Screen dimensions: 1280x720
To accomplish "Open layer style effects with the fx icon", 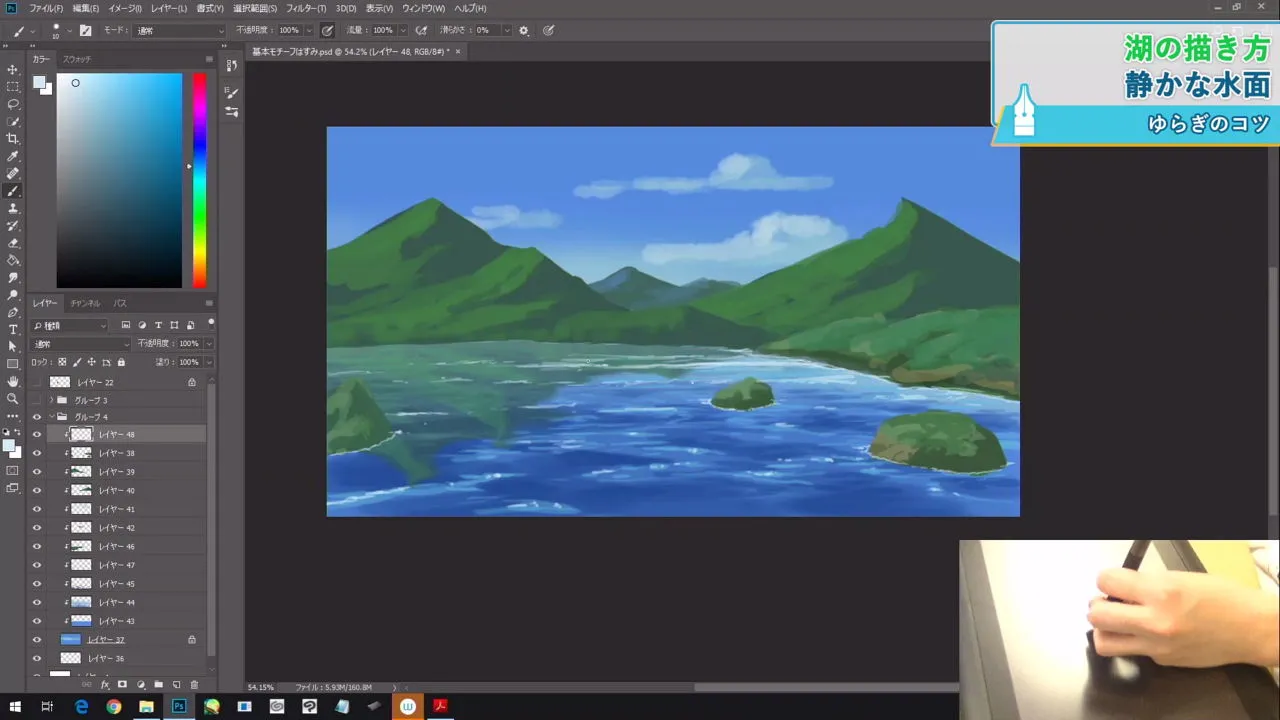I will point(106,684).
